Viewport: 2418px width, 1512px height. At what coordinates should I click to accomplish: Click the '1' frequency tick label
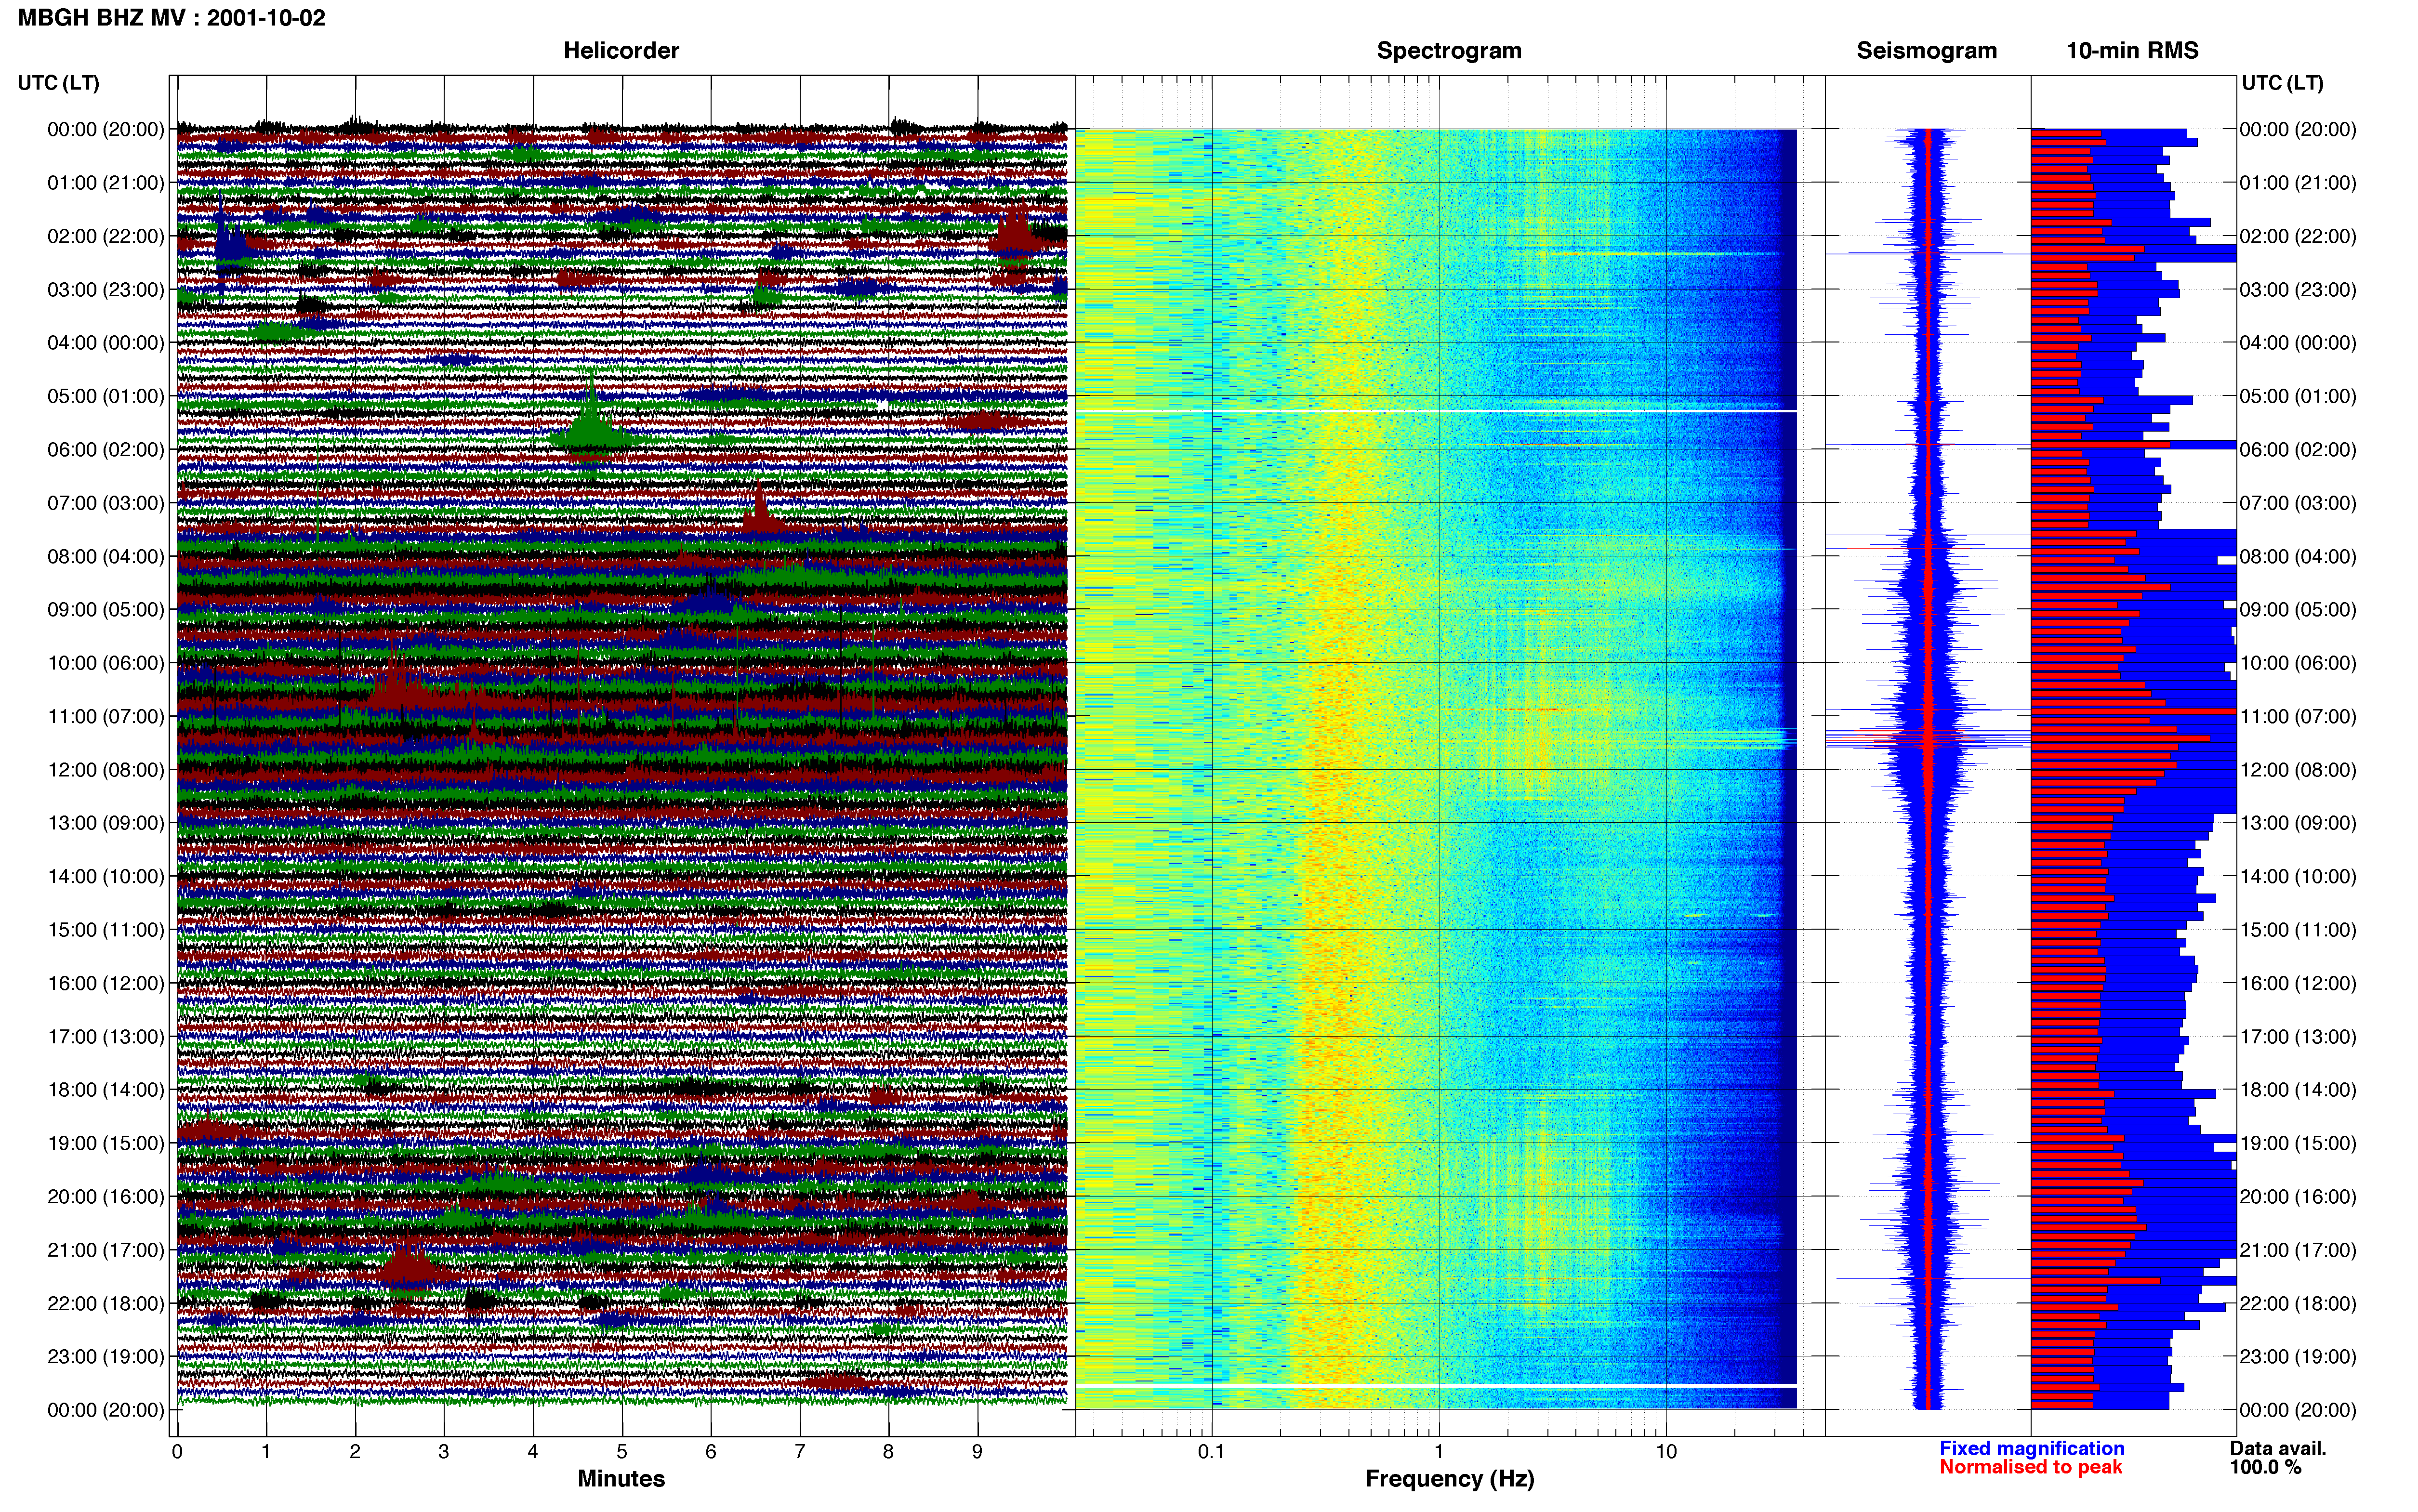point(1439,1452)
